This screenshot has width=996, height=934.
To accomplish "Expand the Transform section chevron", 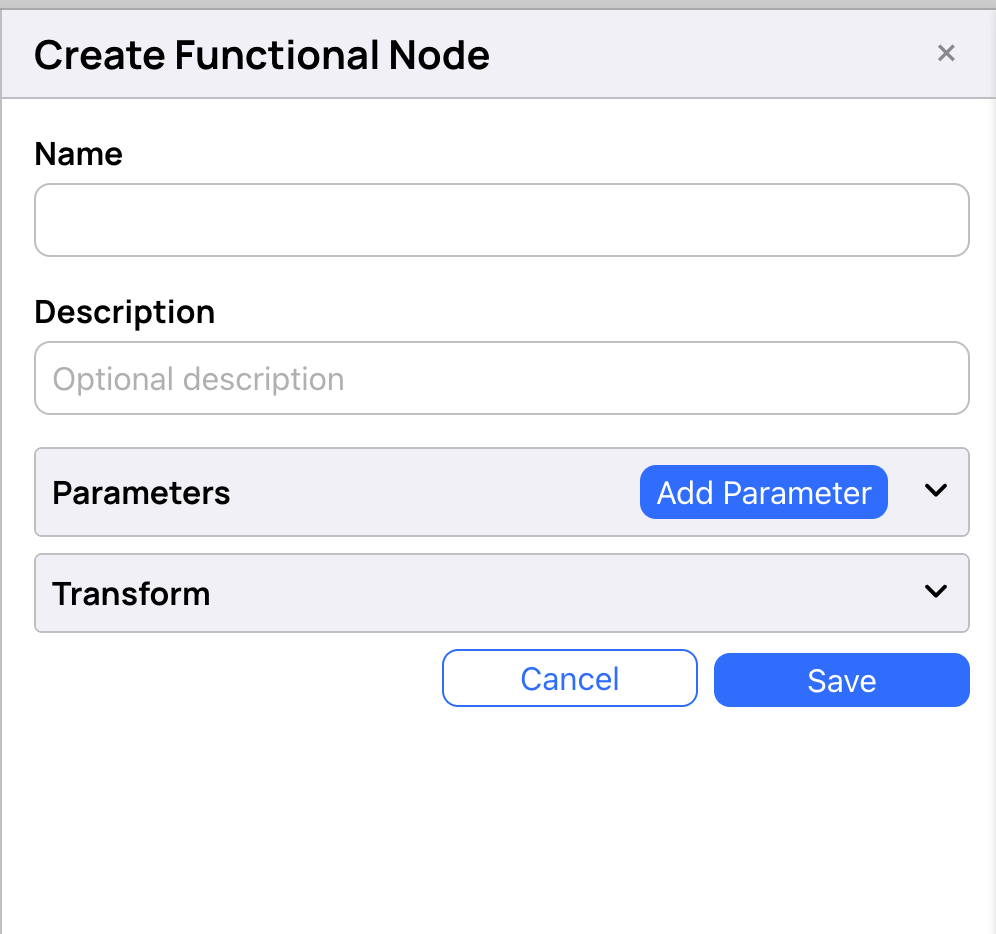I will [x=937, y=592].
